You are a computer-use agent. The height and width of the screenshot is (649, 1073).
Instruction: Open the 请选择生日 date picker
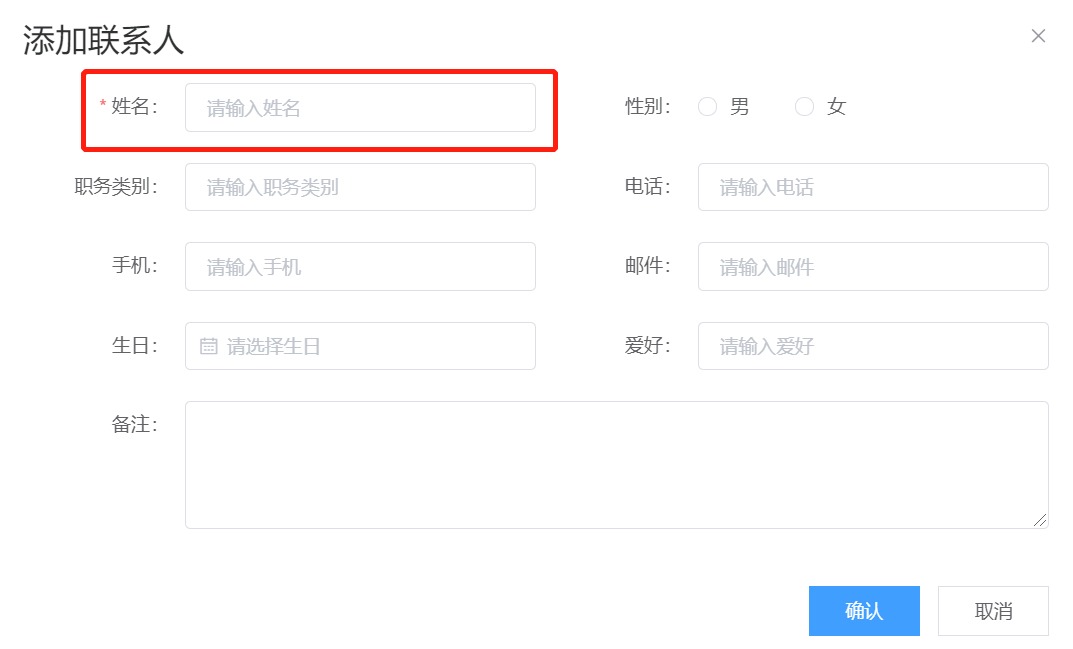tap(370, 346)
